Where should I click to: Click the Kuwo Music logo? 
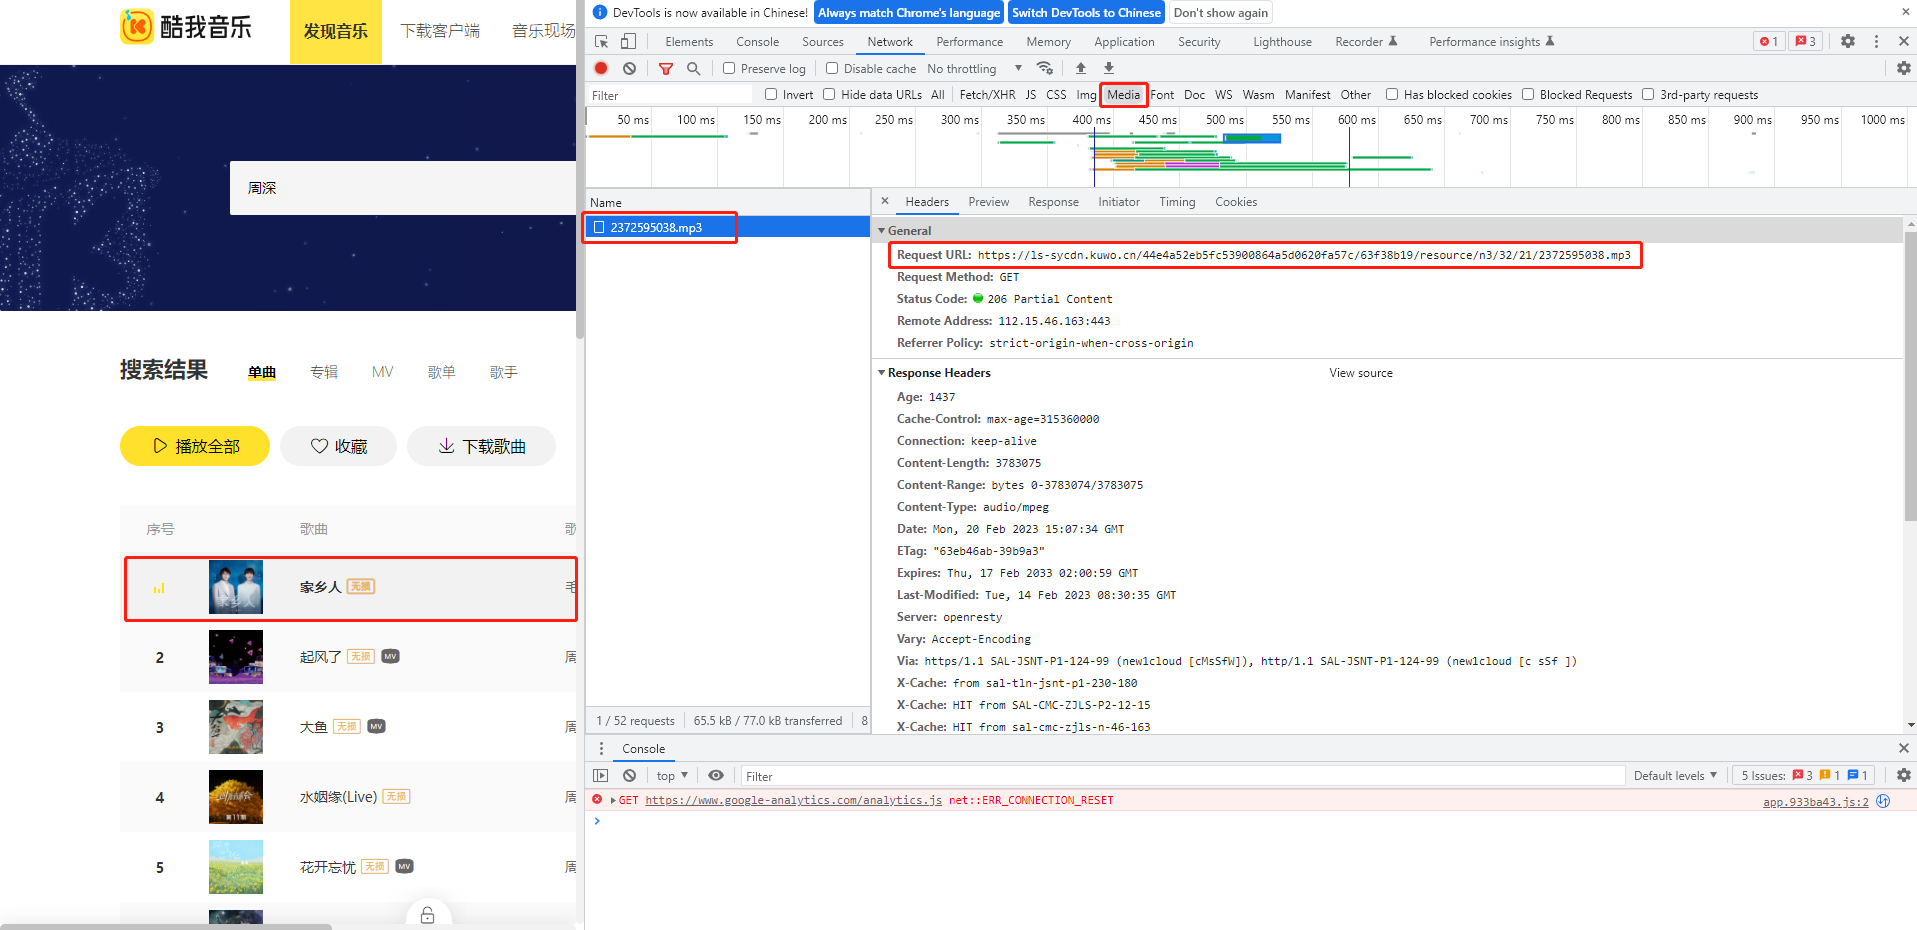[x=186, y=27]
